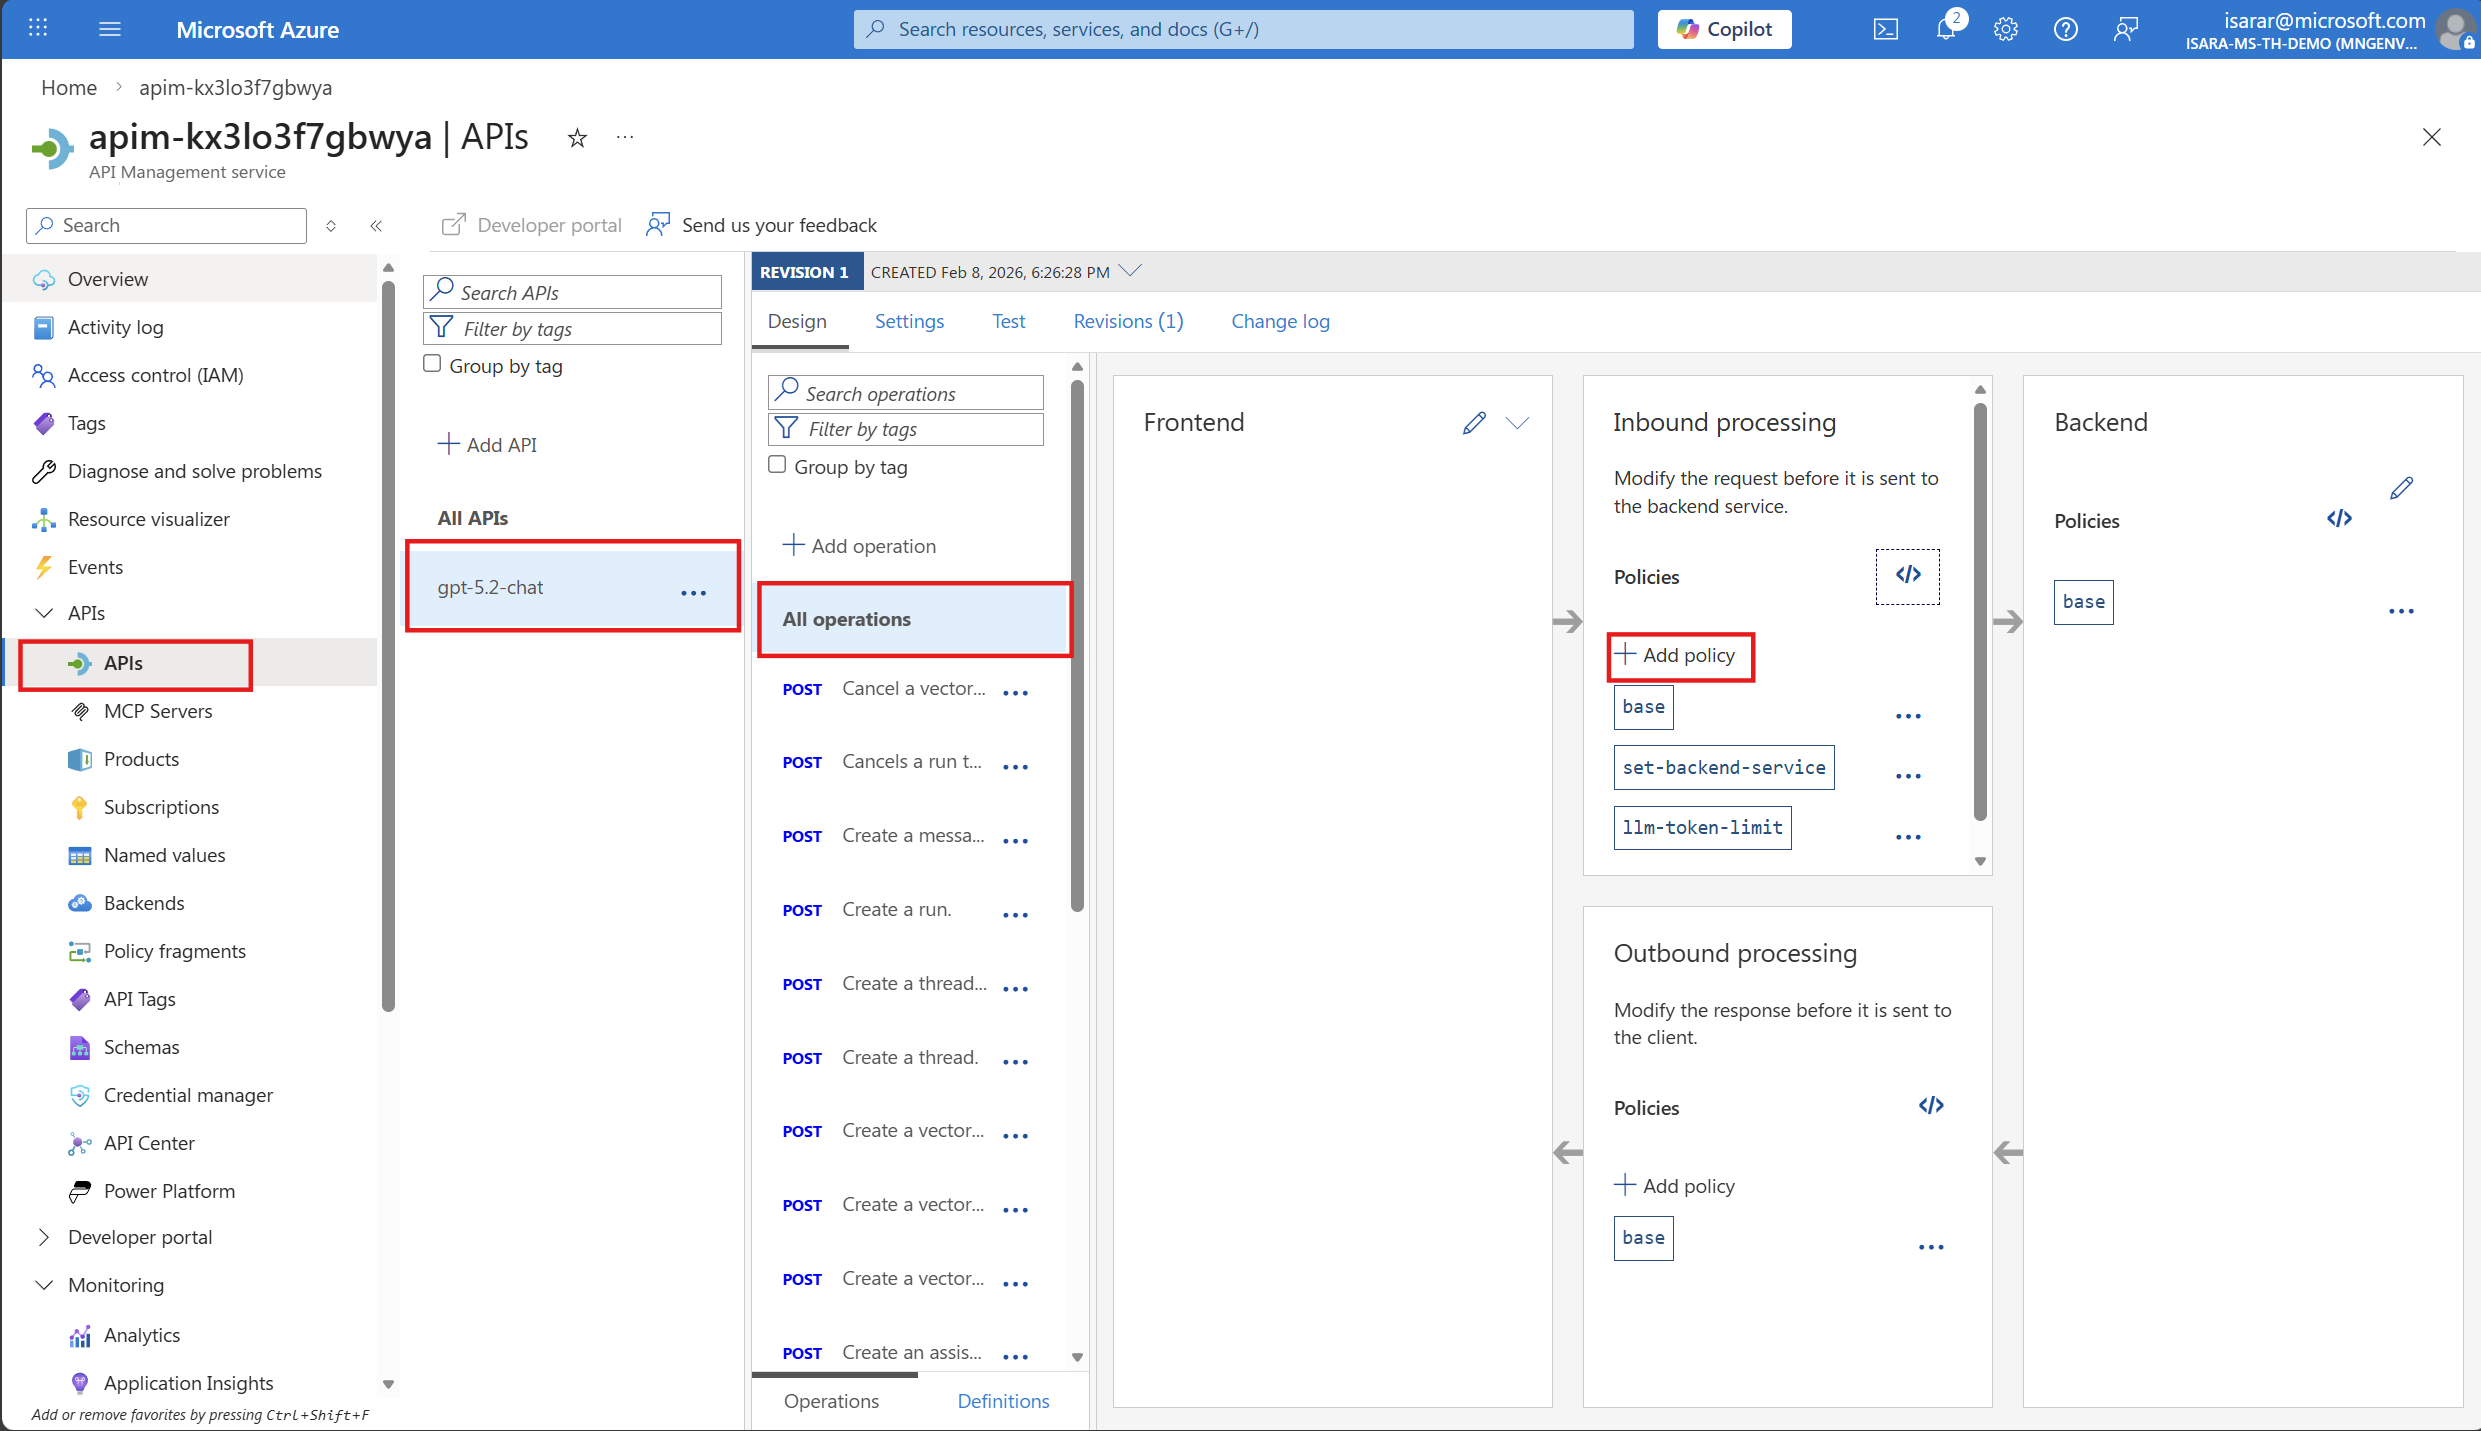Viewport: 2481px width, 1431px height.
Task: Click Add policy under Inbound processing
Action: coord(1676,655)
